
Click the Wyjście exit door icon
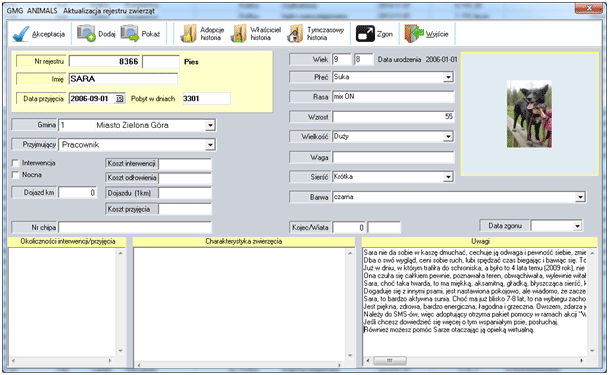pos(414,34)
